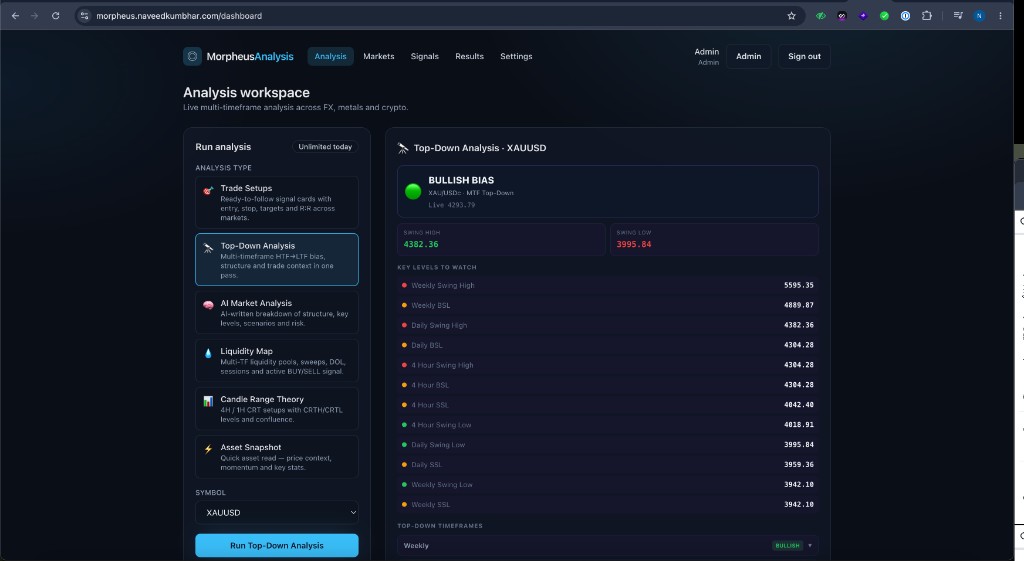Click the 4 Hour BSL row
Screen dimensions: 1024x561
coord(607,385)
